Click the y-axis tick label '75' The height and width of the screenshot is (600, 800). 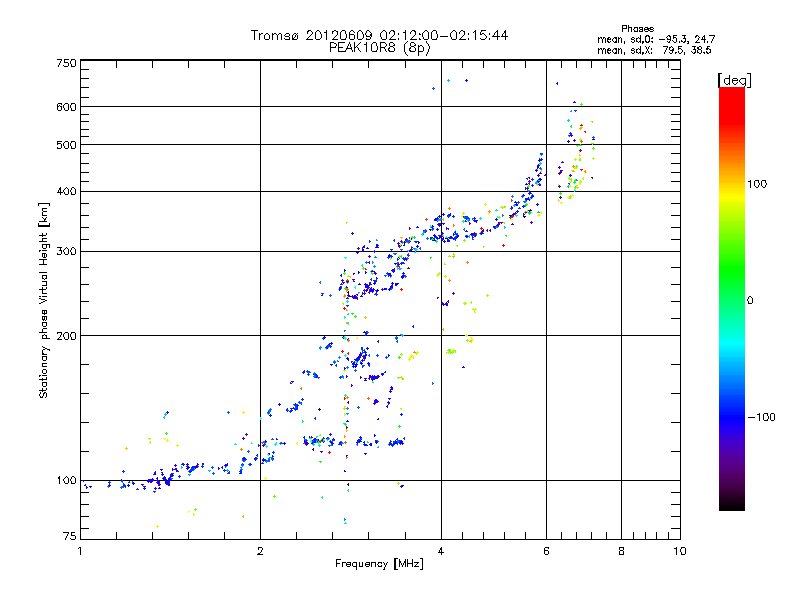(70, 536)
